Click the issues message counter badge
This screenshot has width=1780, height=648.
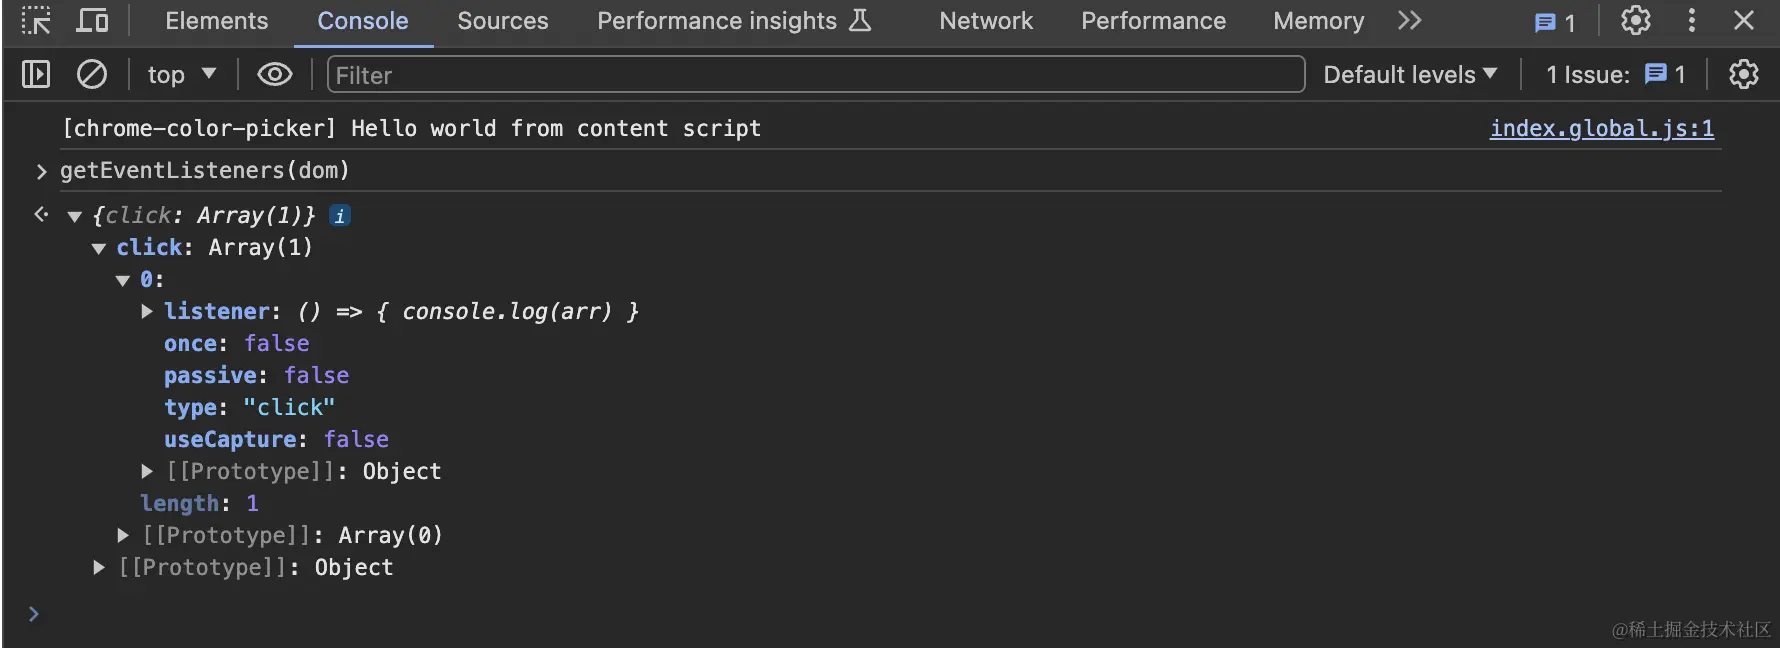pyautogui.click(x=1555, y=22)
